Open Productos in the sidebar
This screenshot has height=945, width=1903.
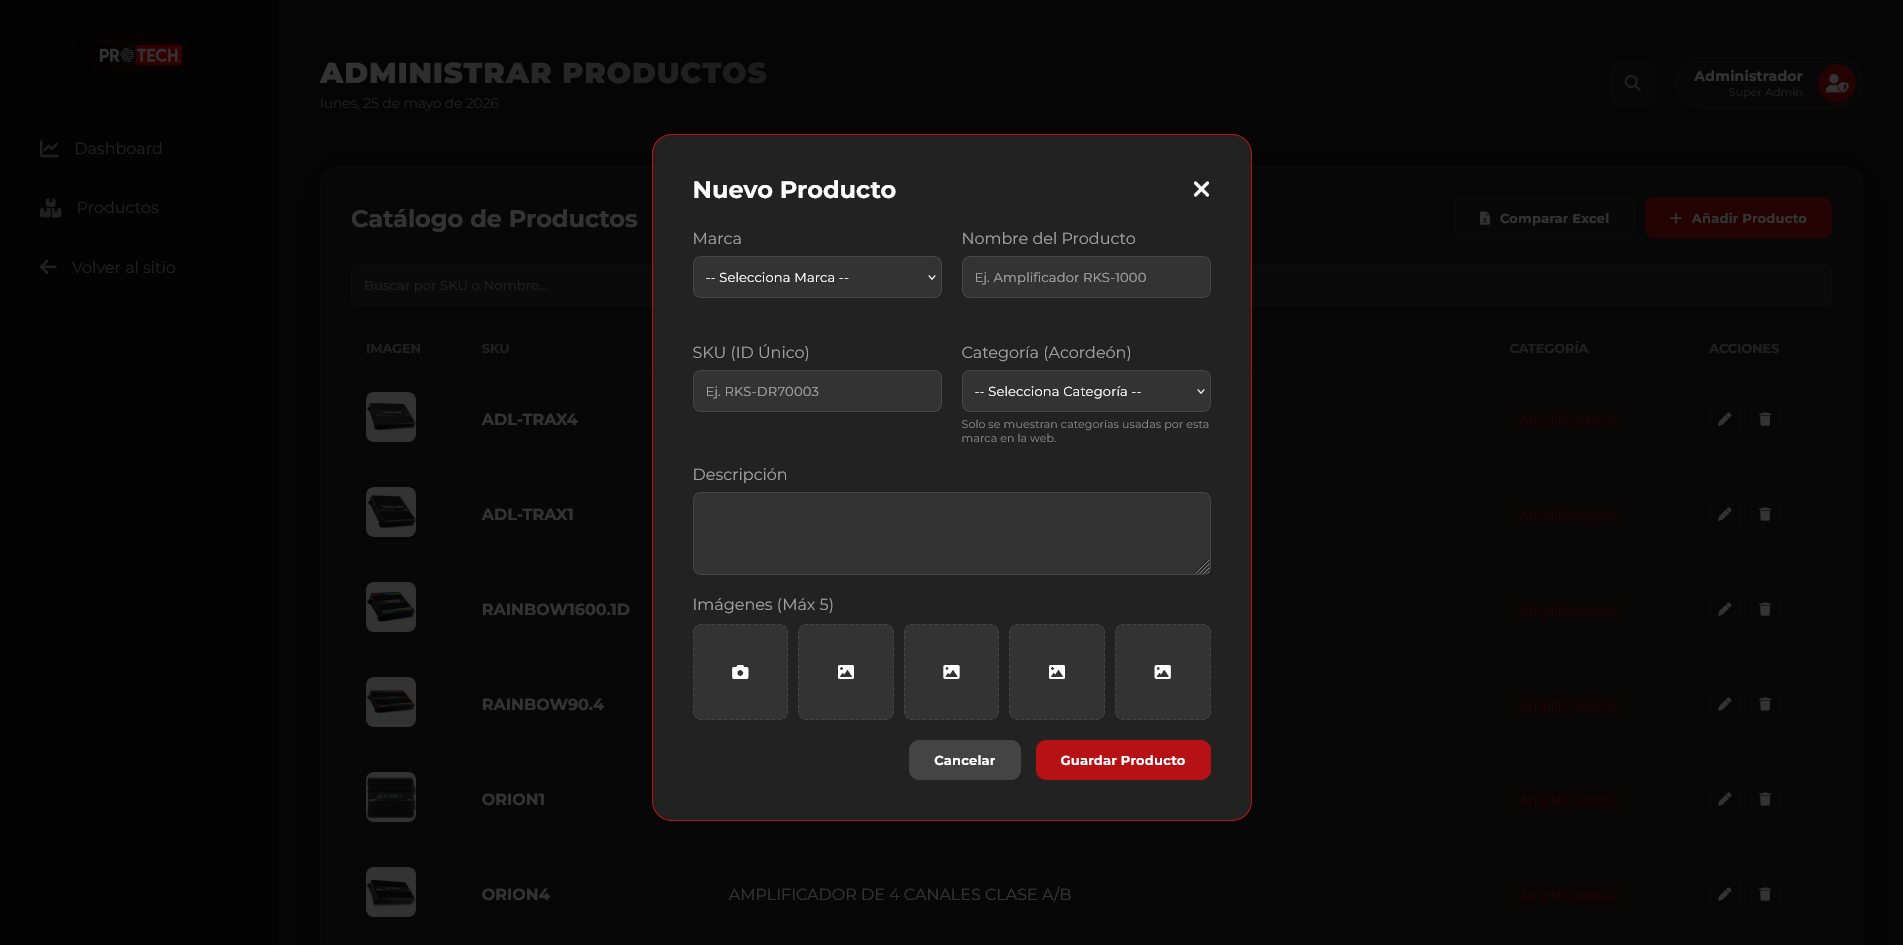coord(99,207)
